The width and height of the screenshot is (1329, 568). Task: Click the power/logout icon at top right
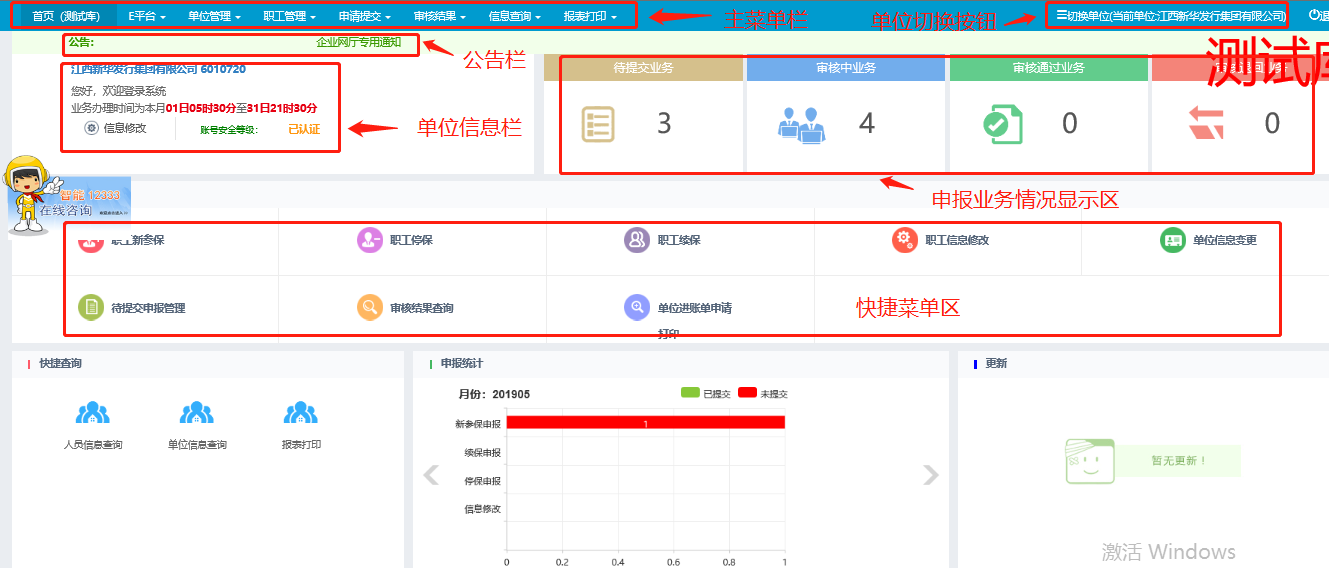[1314, 15]
